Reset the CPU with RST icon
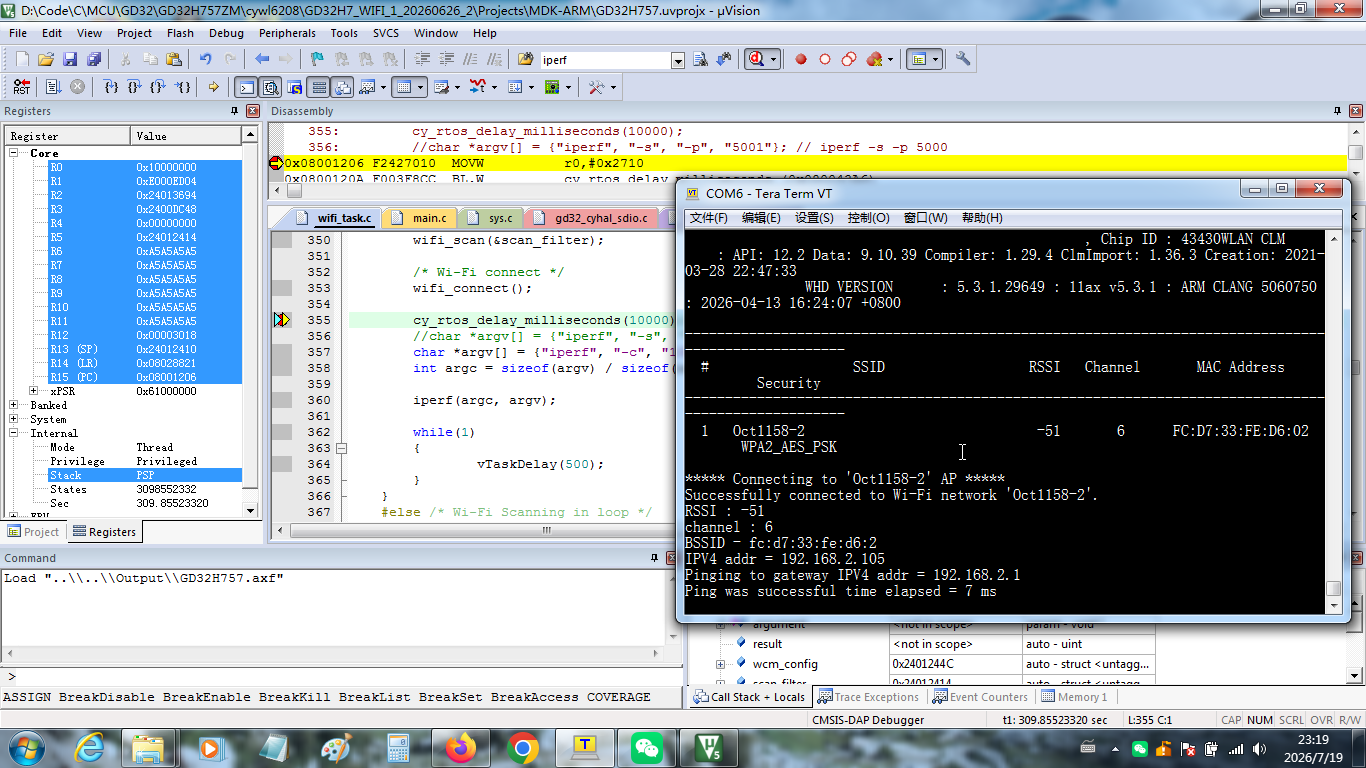Screen dimensions: 1366x768 (x=21, y=87)
